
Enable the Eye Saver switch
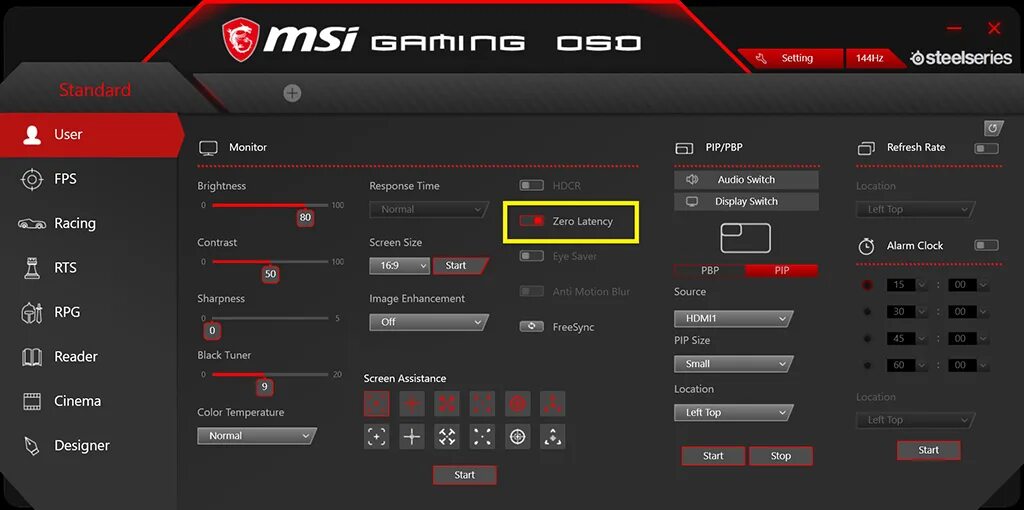pyautogui.click(x=532, y=256)
